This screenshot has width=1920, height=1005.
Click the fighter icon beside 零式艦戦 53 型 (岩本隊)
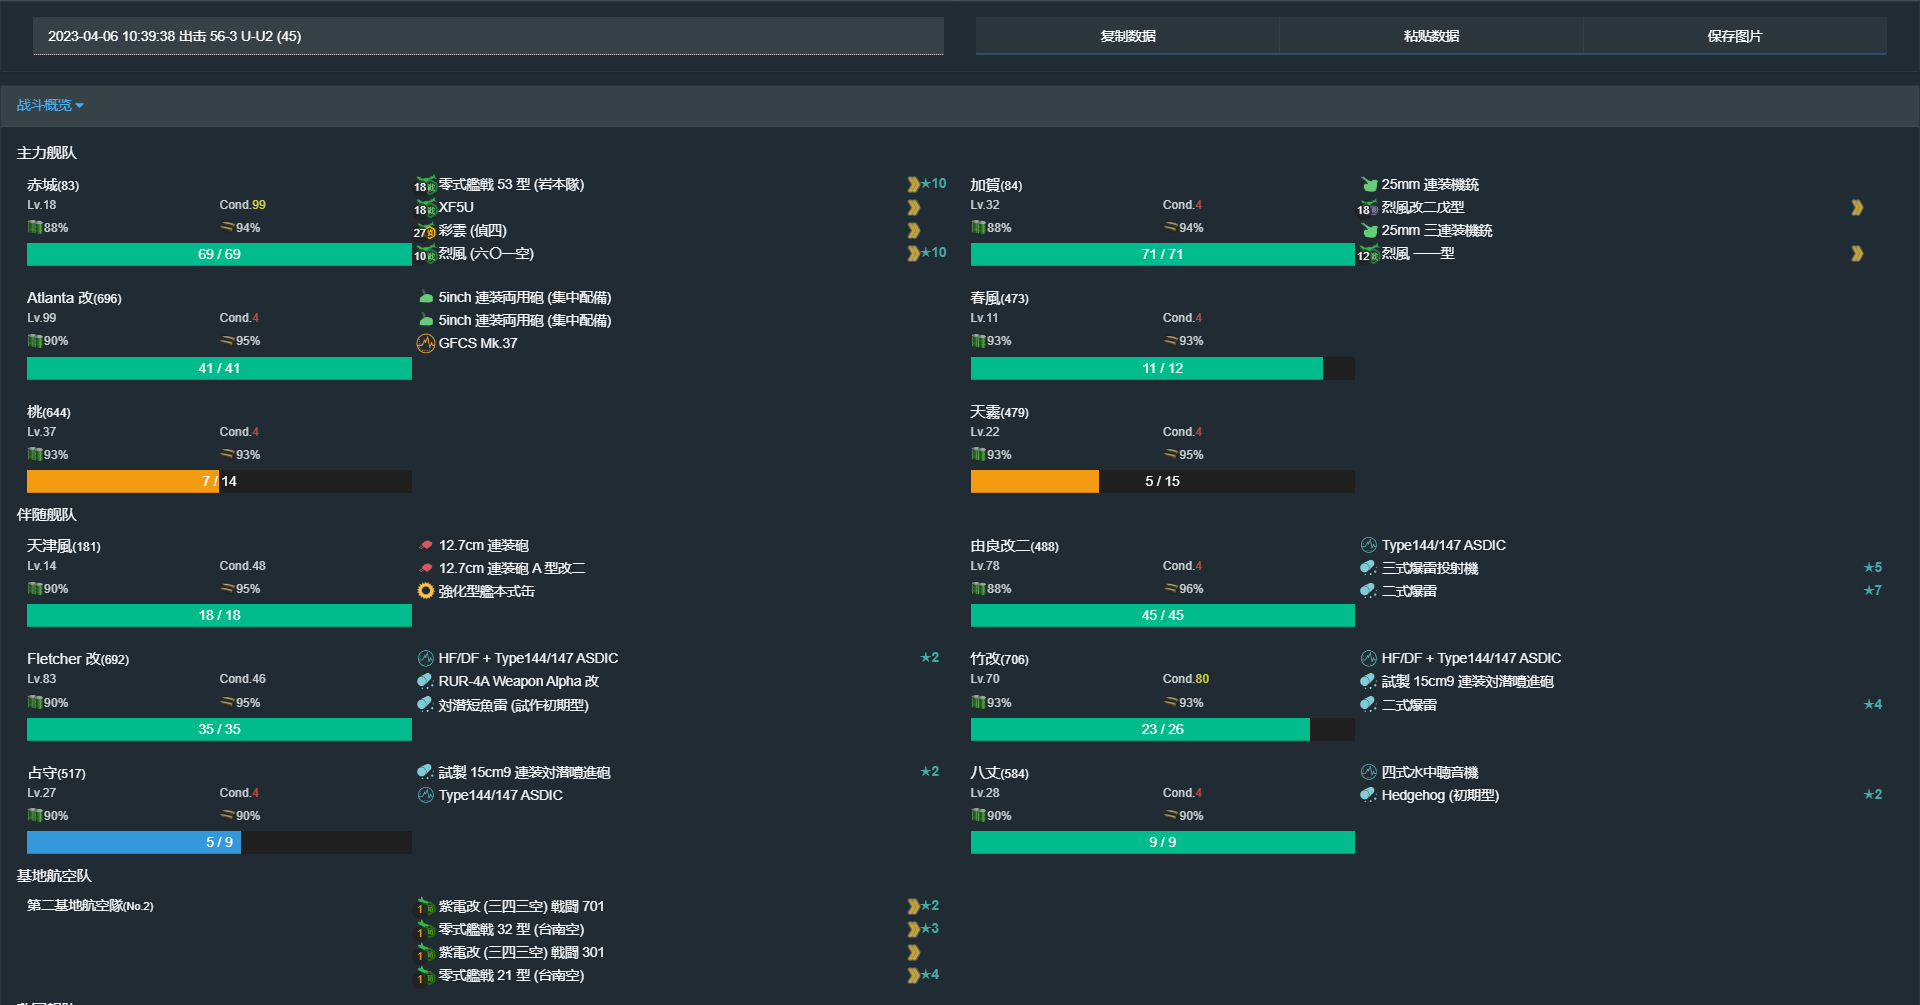(x=425, y=185)
